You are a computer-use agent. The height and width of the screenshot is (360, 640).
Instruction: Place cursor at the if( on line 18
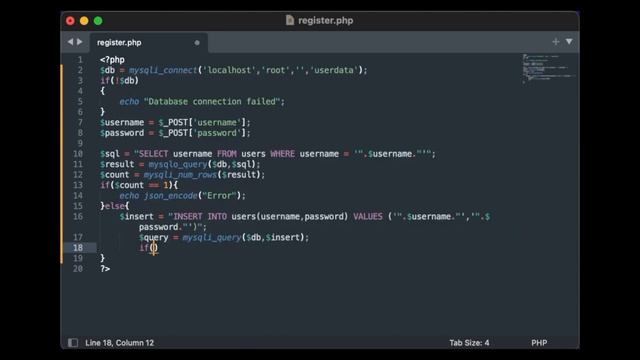coord(148,248)
